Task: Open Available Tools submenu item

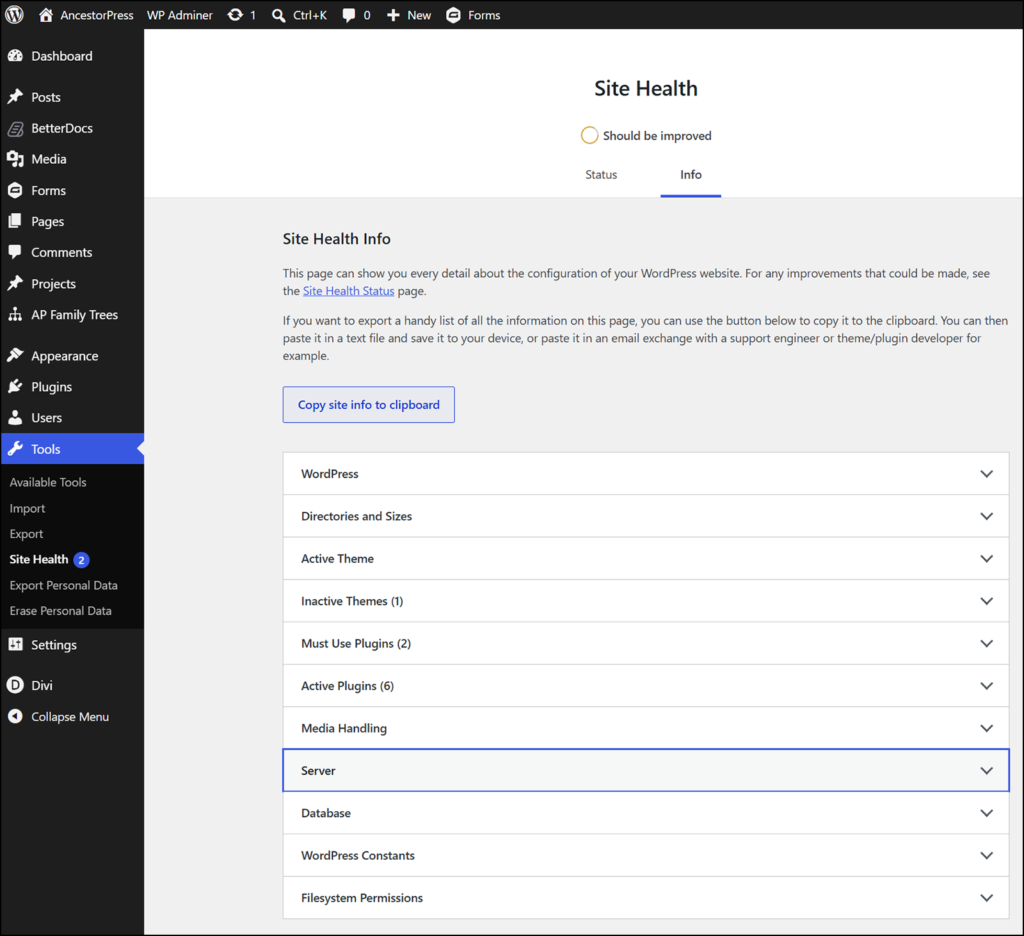Action: pyautogui.click(x=48, y=482)
